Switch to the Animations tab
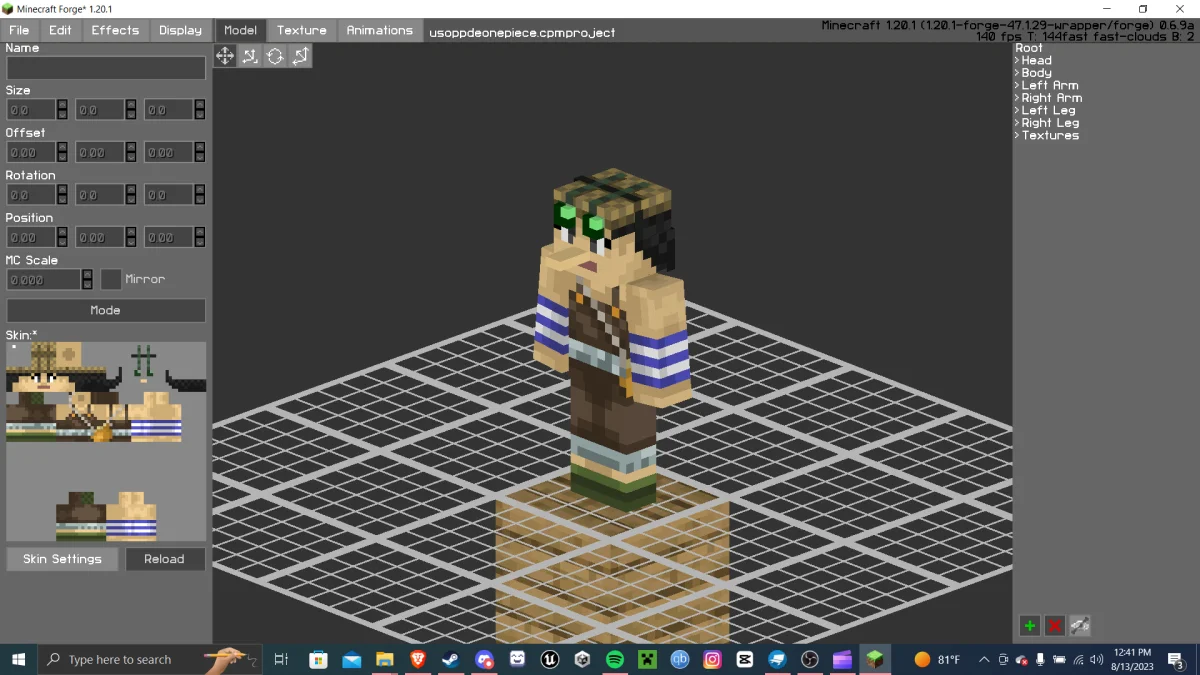The height and width of the screenshot is (675, 1200). coord(380,30)
